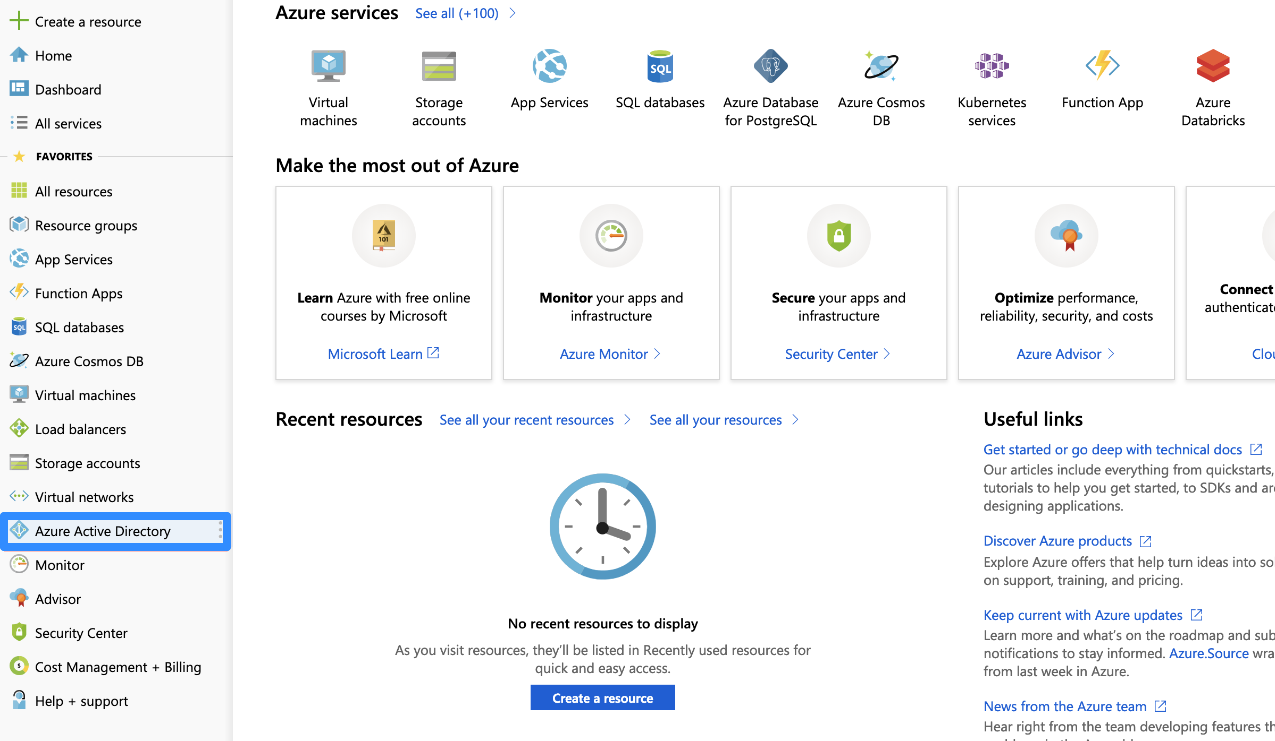Click the Create a resource plus icon
Viewport: 1275px width, 741px height.
[x=18, y=21]
